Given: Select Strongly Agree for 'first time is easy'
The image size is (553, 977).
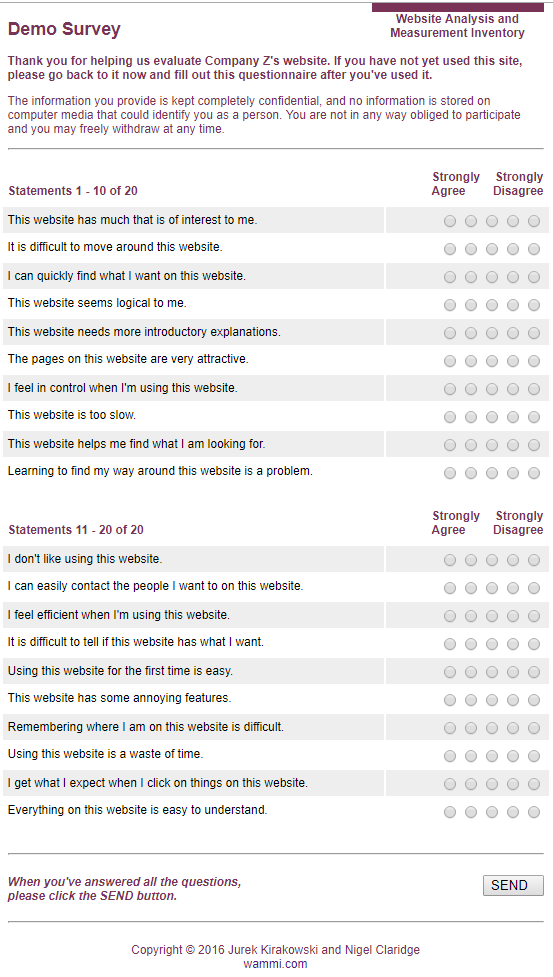Looking at the screenshot, I should pos(450,672).
